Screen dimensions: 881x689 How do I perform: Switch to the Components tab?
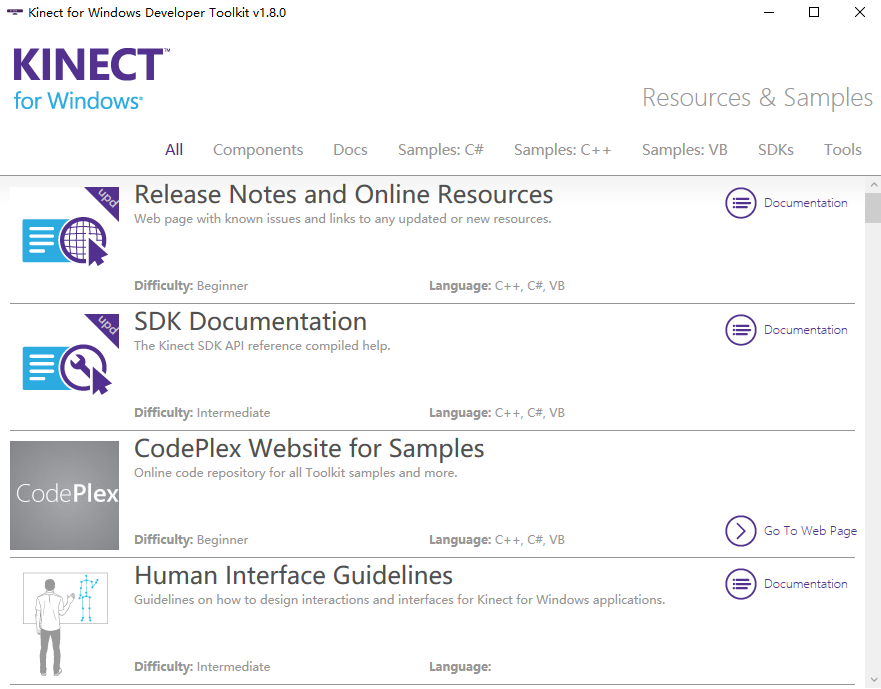258,150
